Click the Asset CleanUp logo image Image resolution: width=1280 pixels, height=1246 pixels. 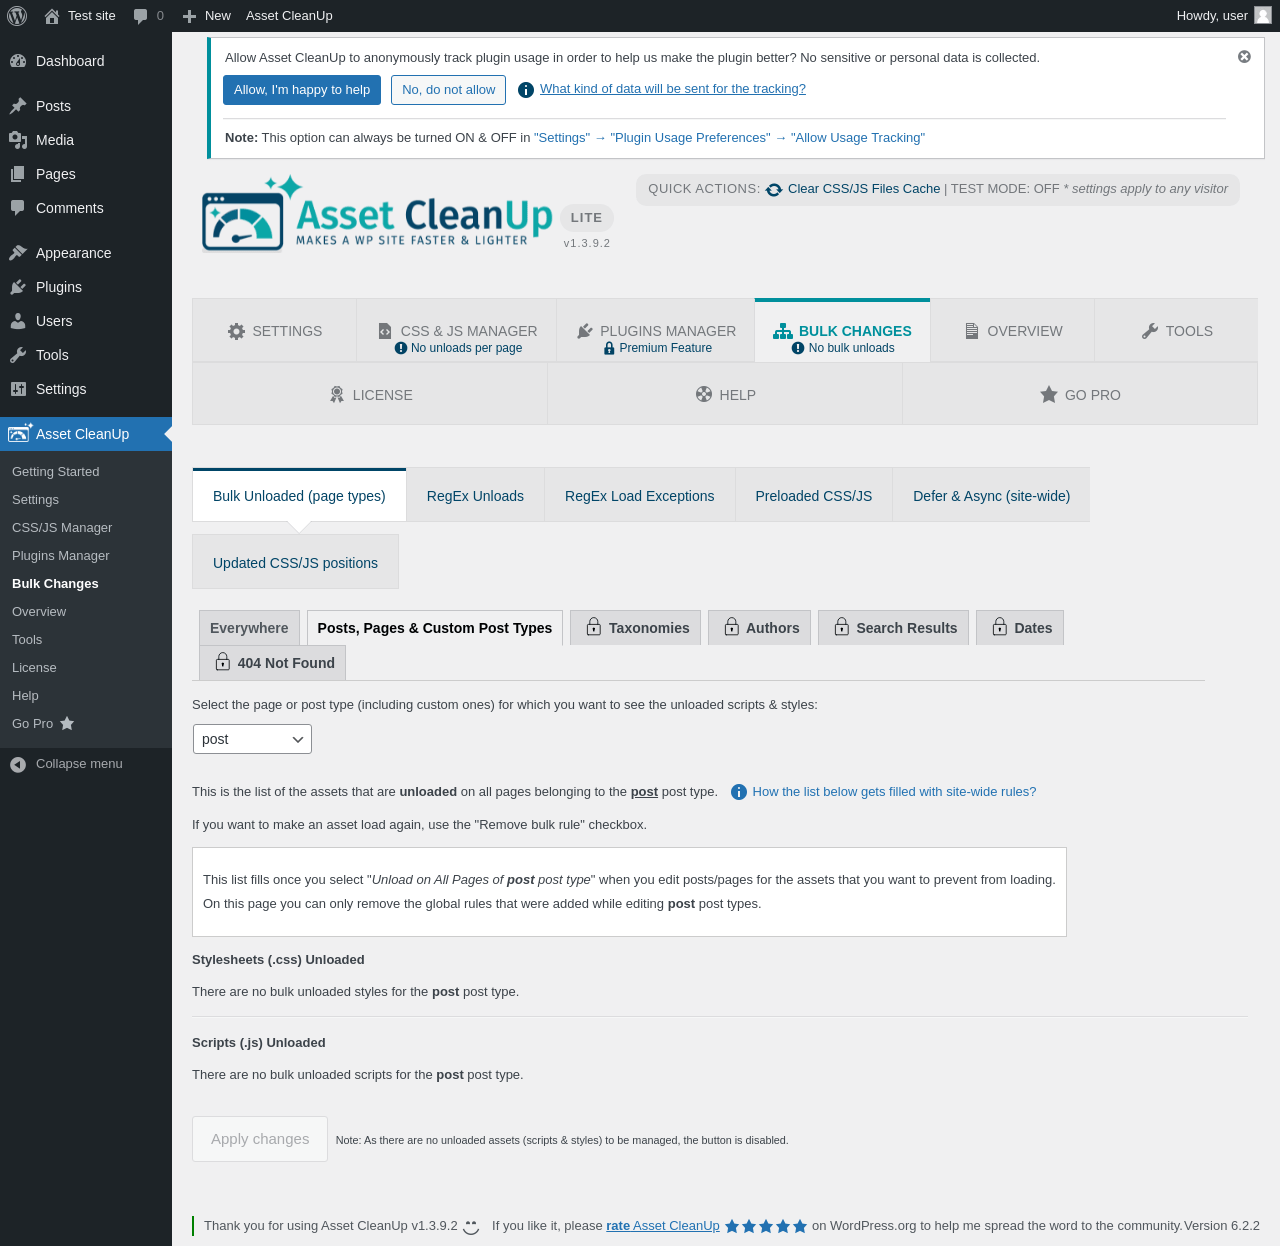tap(377, 213)
